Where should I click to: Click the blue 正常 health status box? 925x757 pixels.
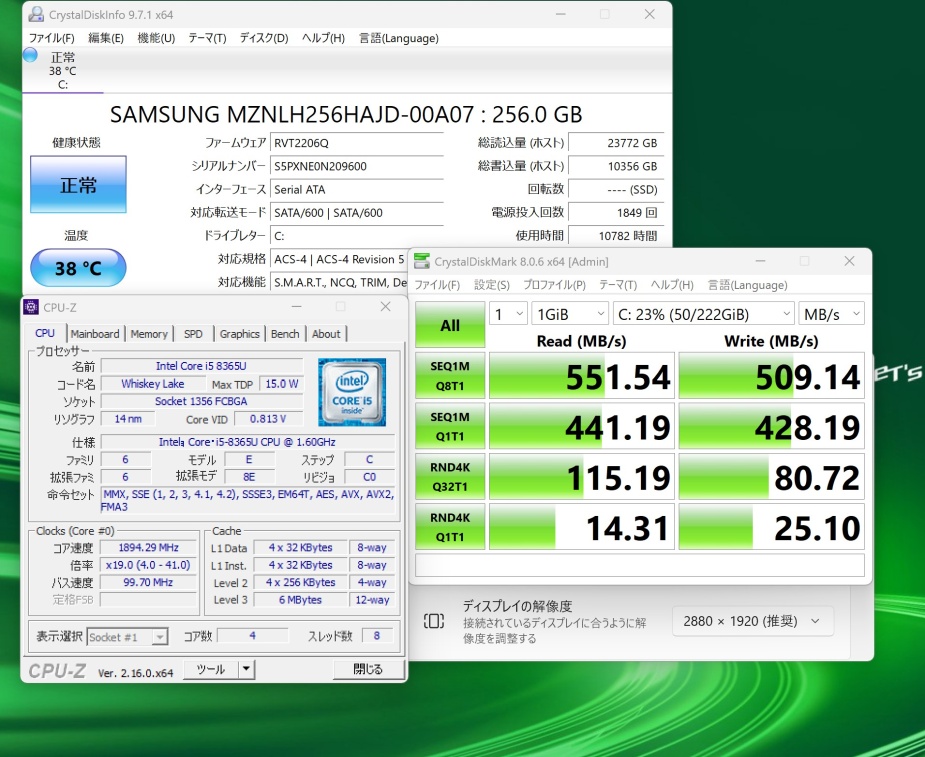tap(78, 185)
